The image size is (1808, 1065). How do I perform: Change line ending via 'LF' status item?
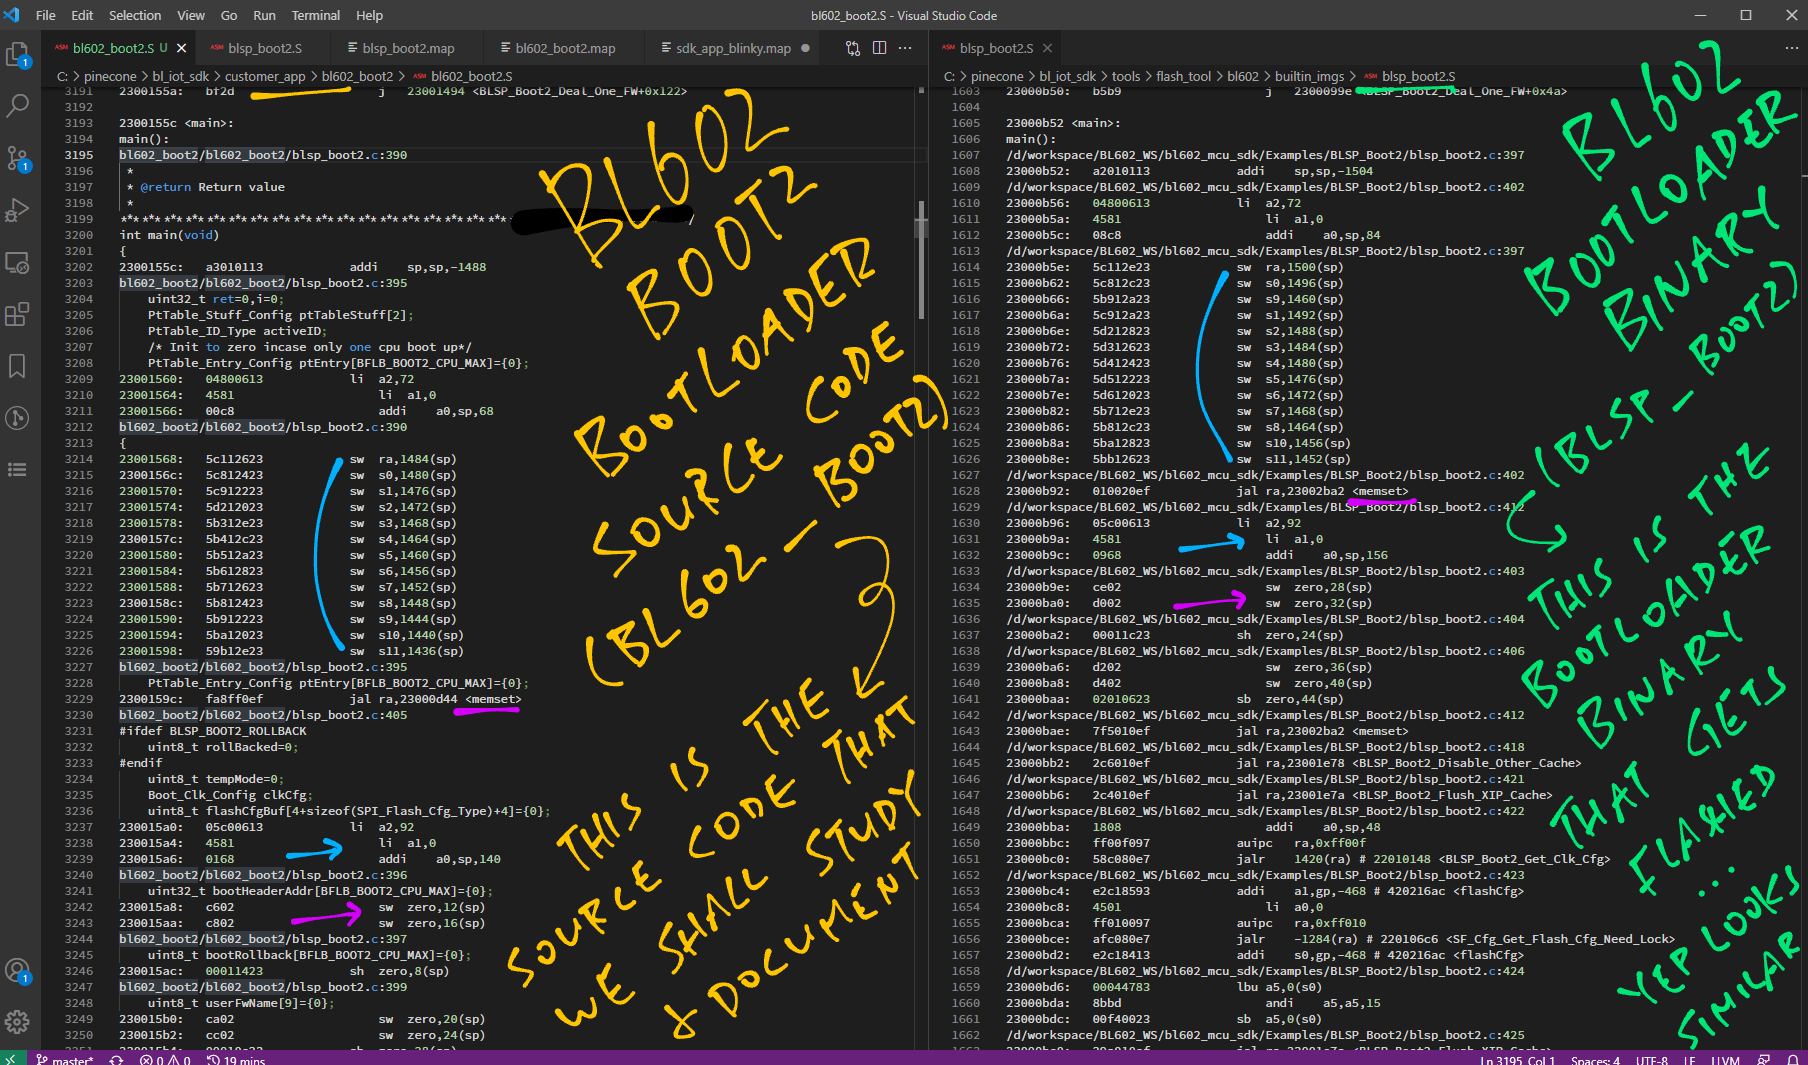click(1689, 1060)
